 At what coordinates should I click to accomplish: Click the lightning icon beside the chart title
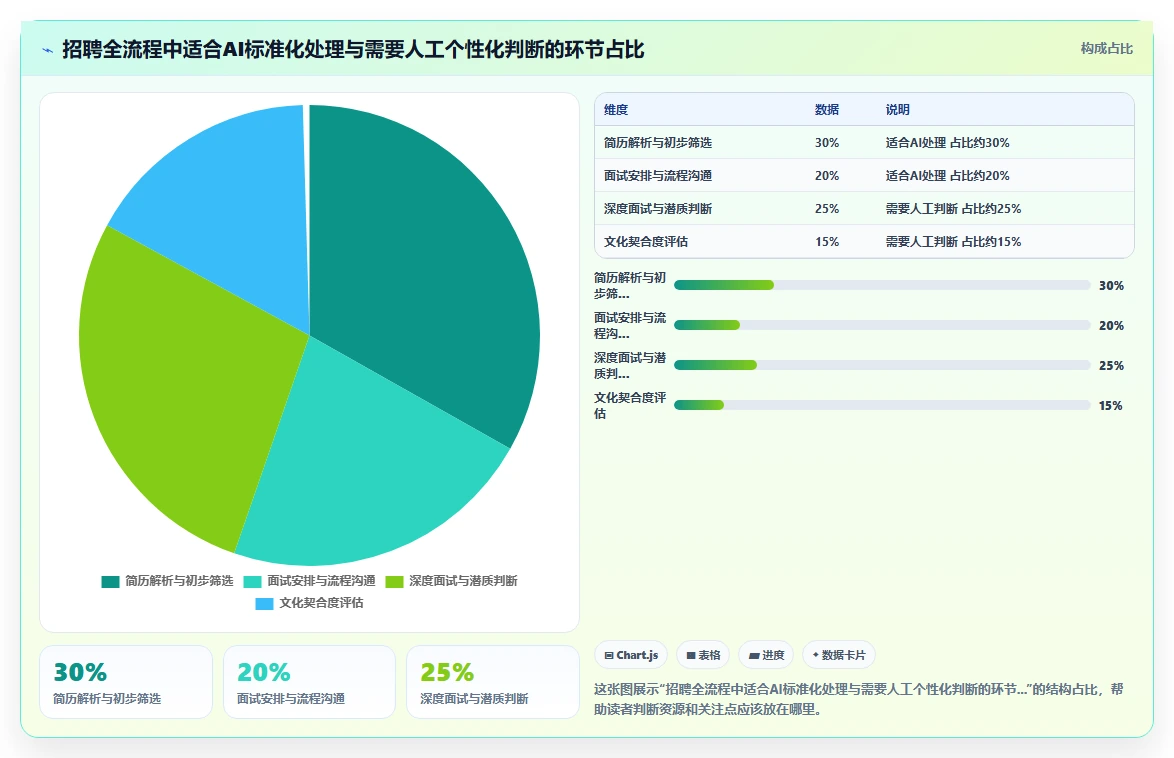pos(48,50)
